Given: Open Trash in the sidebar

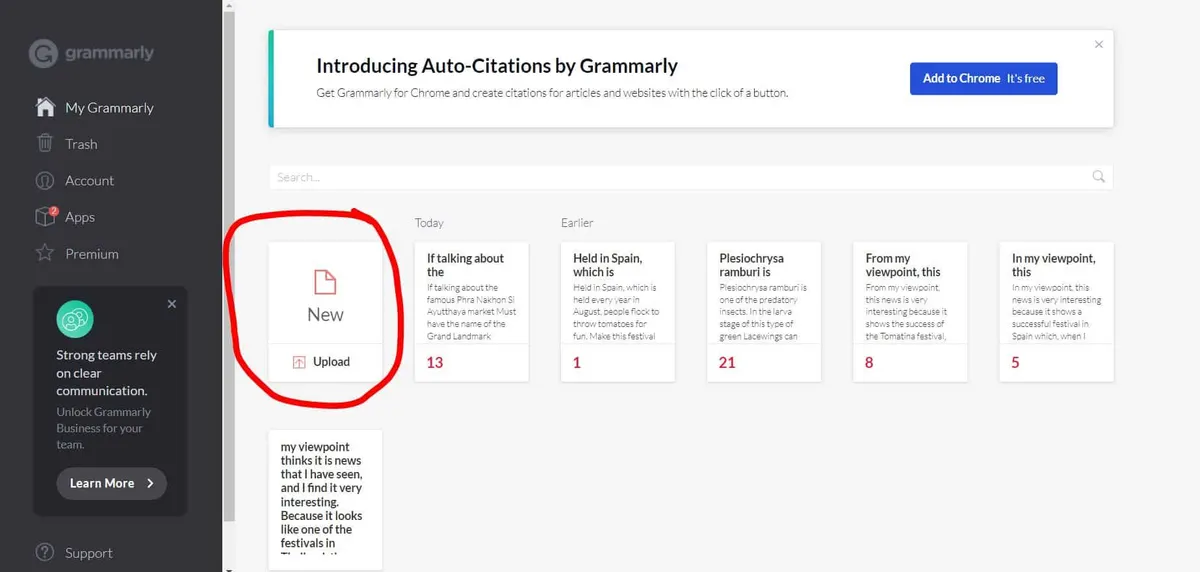Looking at the screenshot, I should coord(81,144).
